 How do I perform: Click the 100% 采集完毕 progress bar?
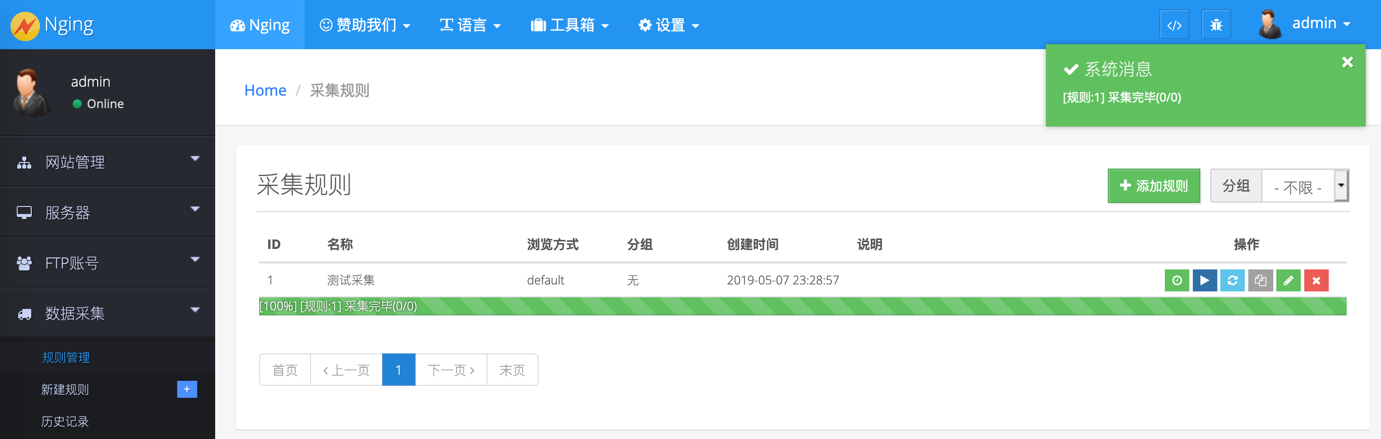click(802, 306)
